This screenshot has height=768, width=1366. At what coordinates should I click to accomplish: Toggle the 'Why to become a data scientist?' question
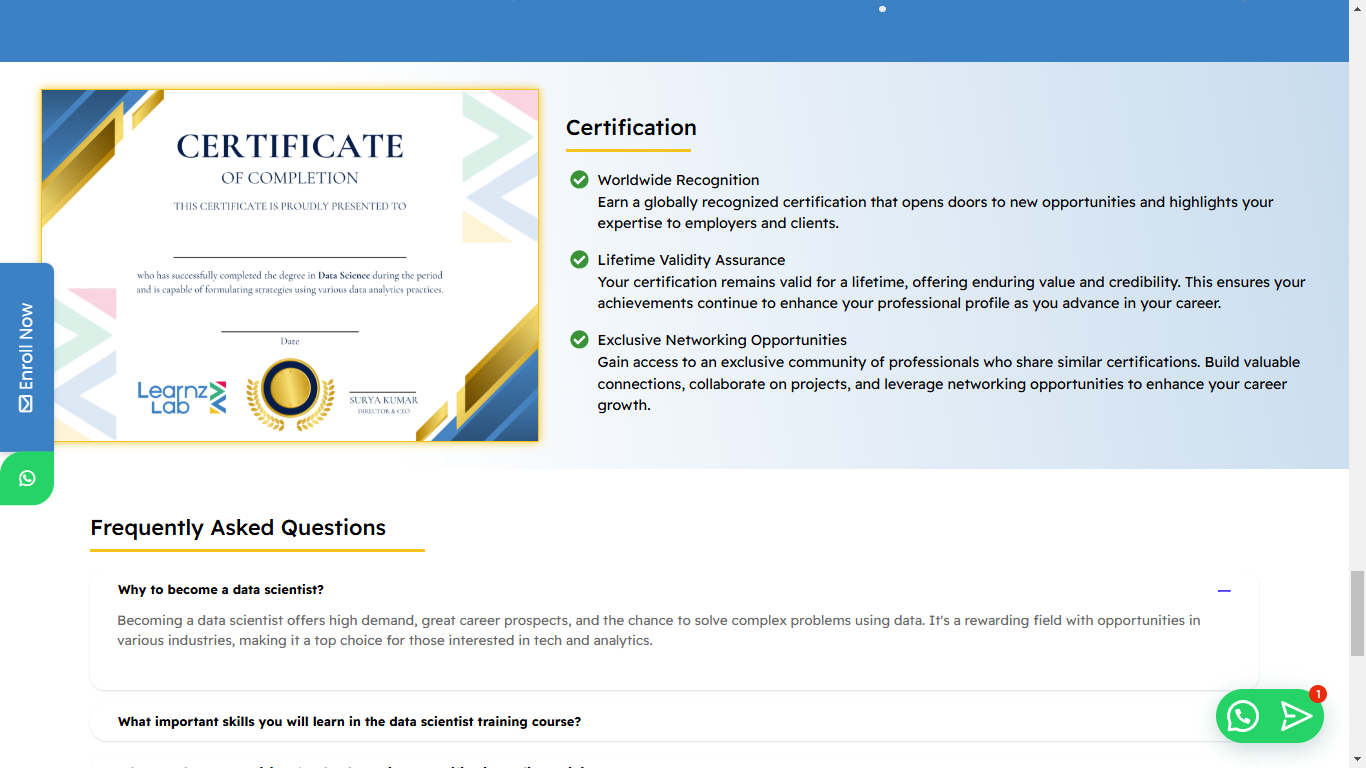point(221,590)
